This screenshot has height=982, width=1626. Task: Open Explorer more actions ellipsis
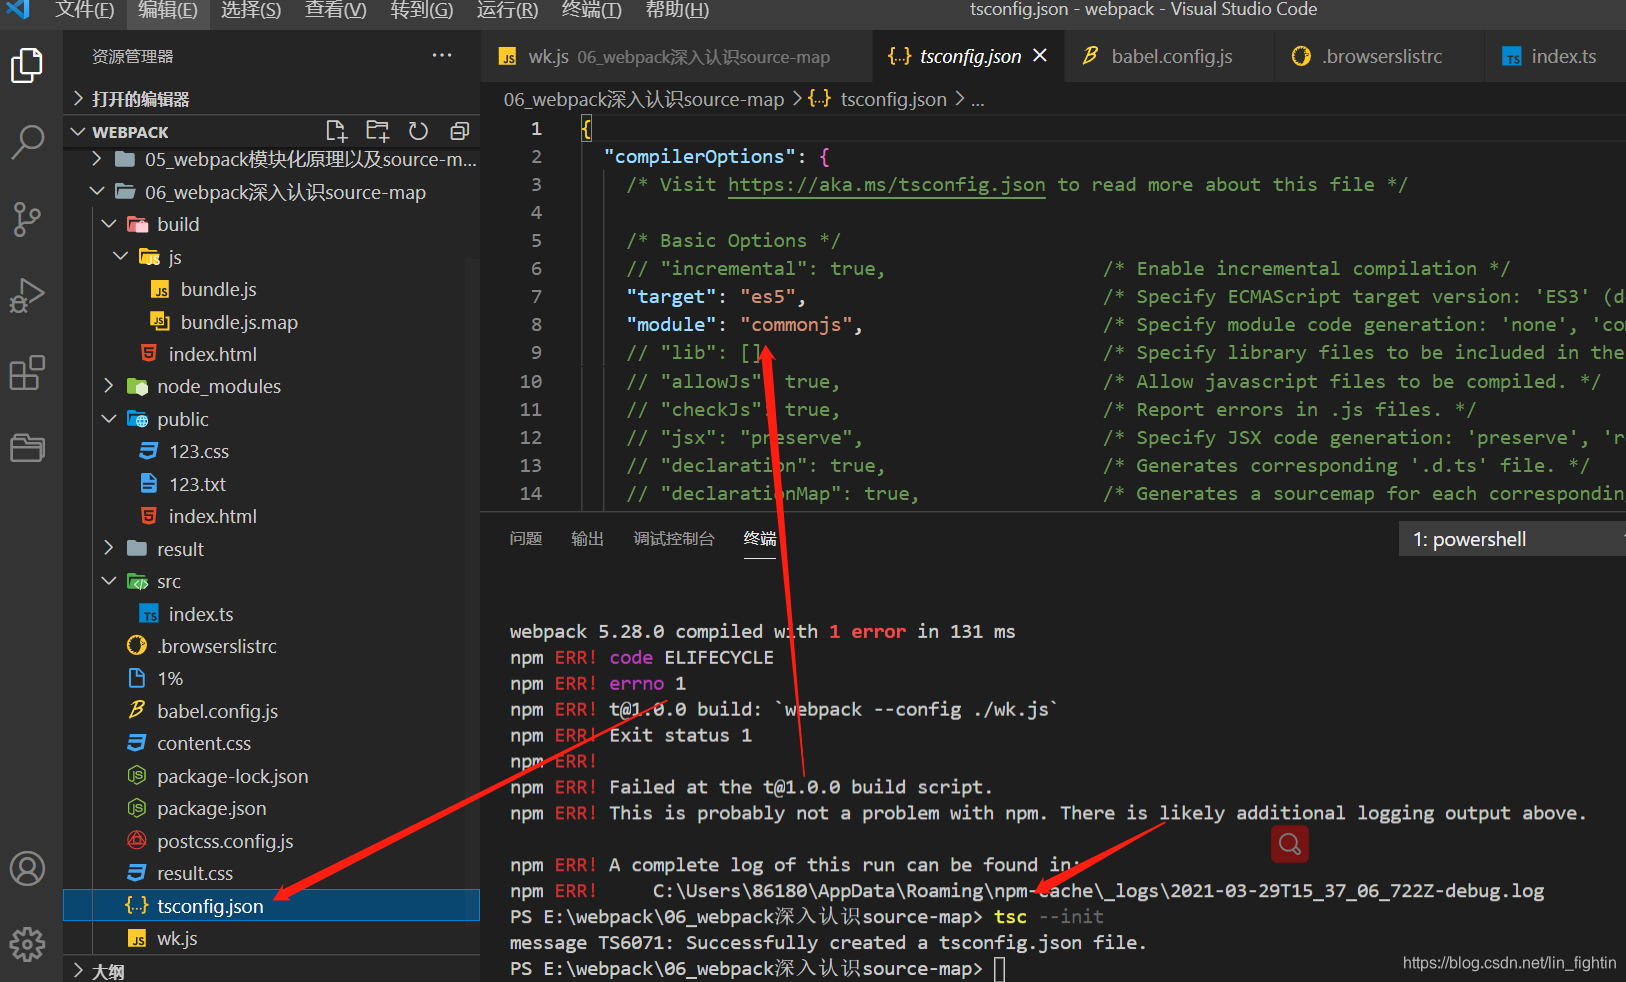click(x=442, y=56)
